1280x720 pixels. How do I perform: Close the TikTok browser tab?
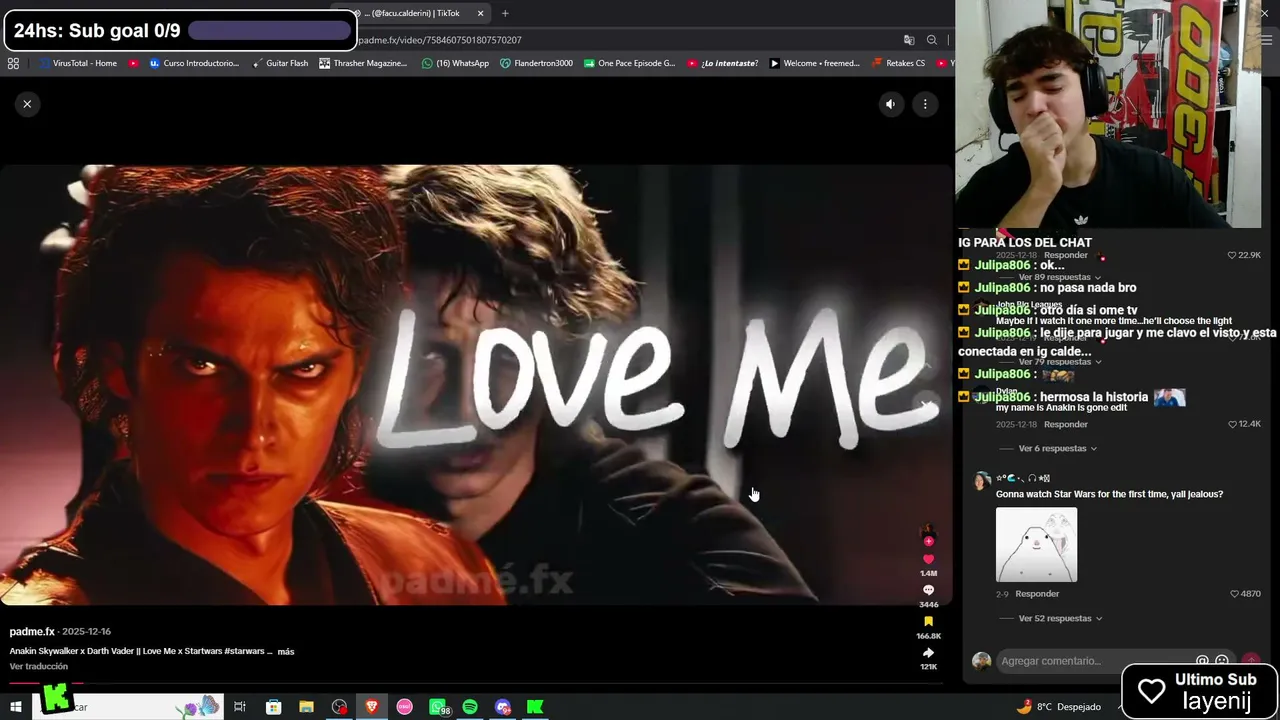[x=480, y=13]
